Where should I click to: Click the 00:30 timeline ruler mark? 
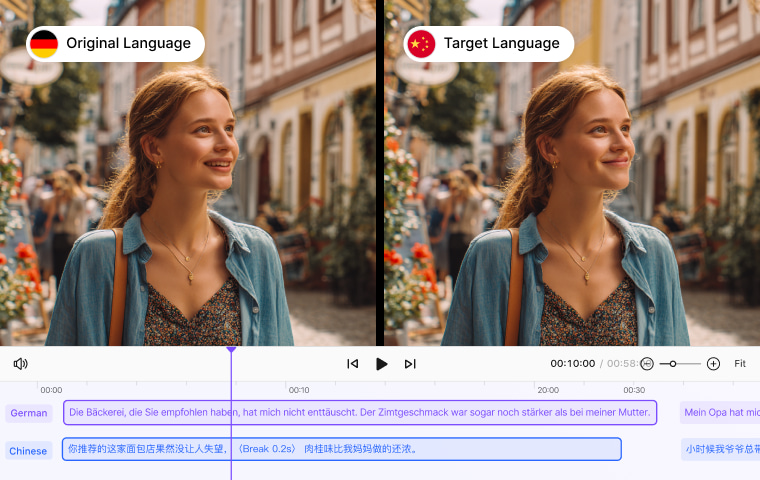634,390
